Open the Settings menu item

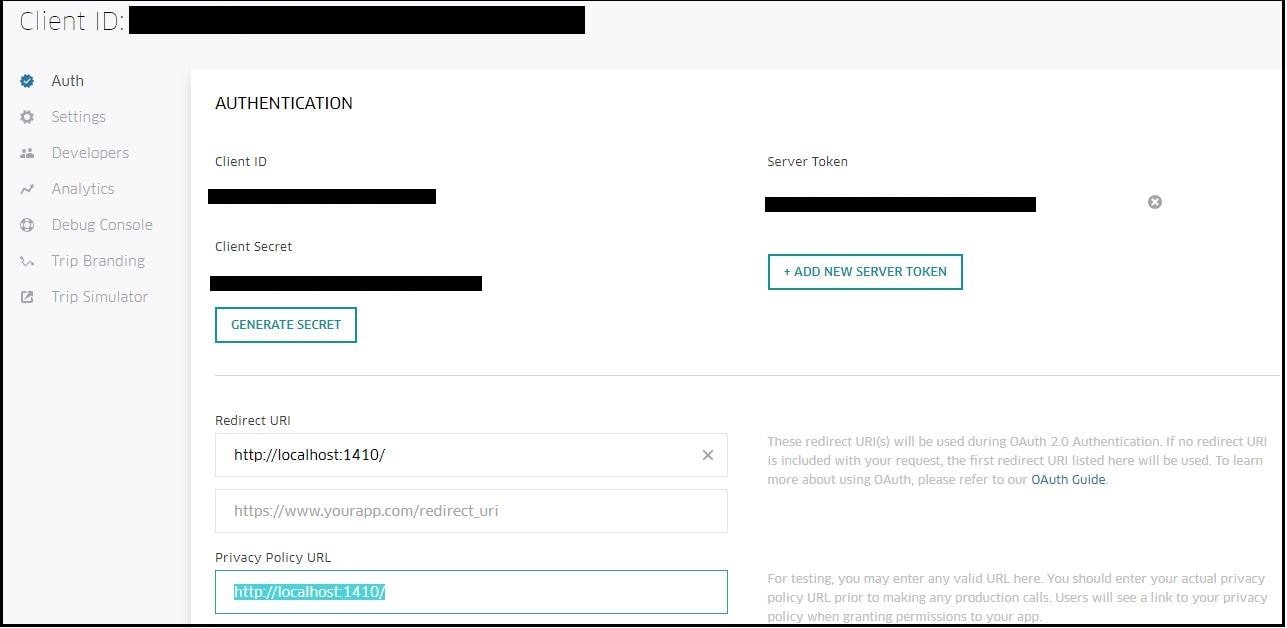79,117
